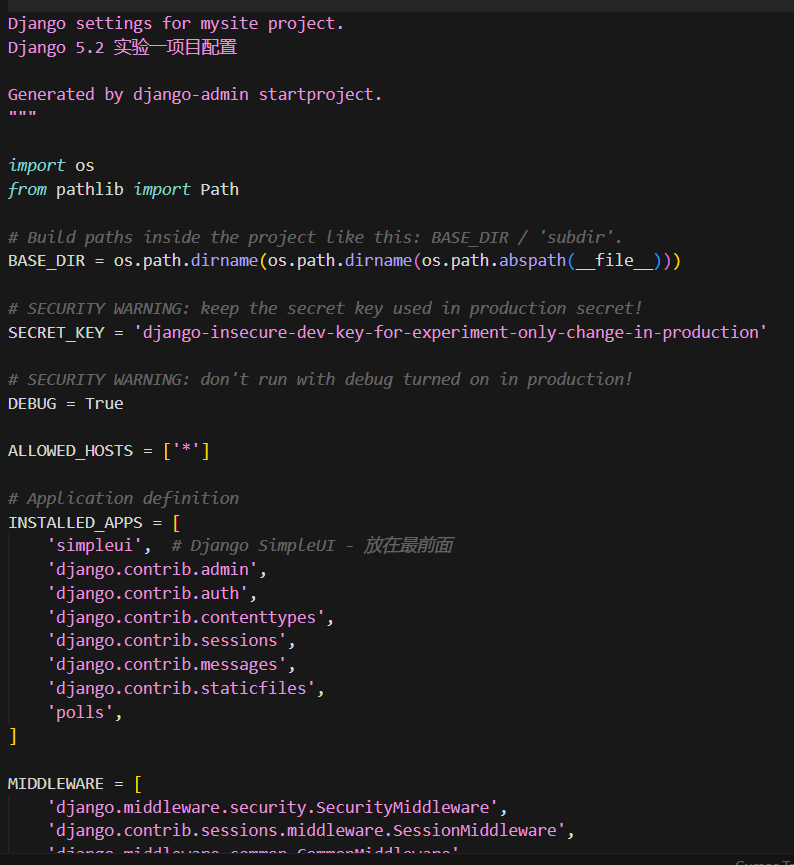Click the INSTALLED_APPS variable name
Viewport: 794px width, 865px height.
75,522
